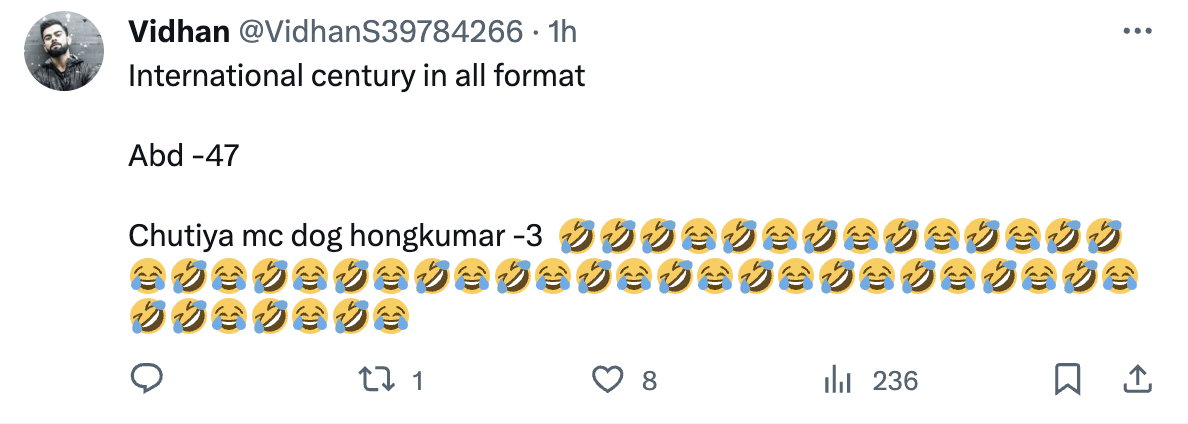
Task: Bookmark this tweet
Action: point(1067,380)
